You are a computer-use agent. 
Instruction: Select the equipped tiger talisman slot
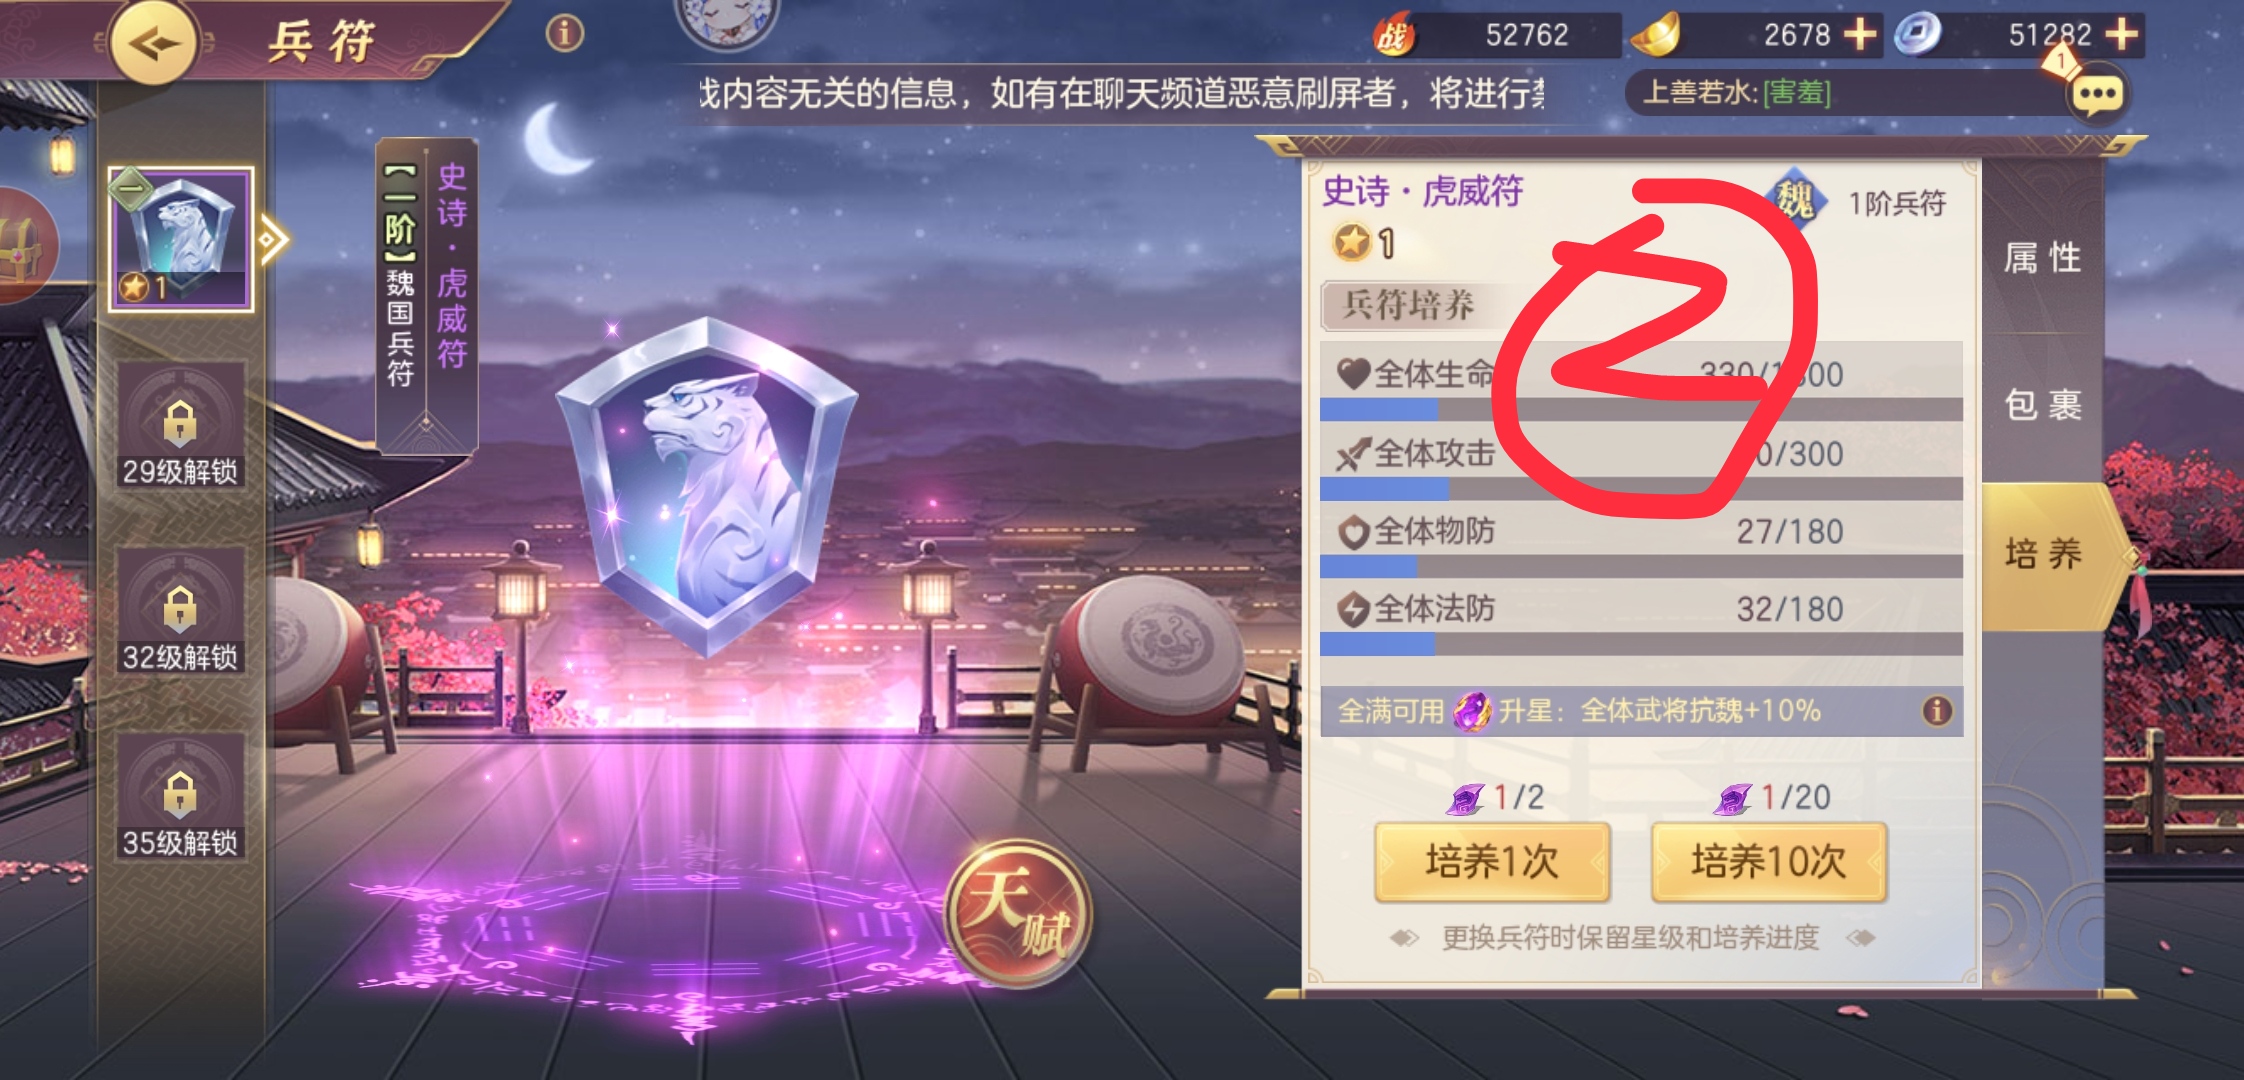[181, 240]
